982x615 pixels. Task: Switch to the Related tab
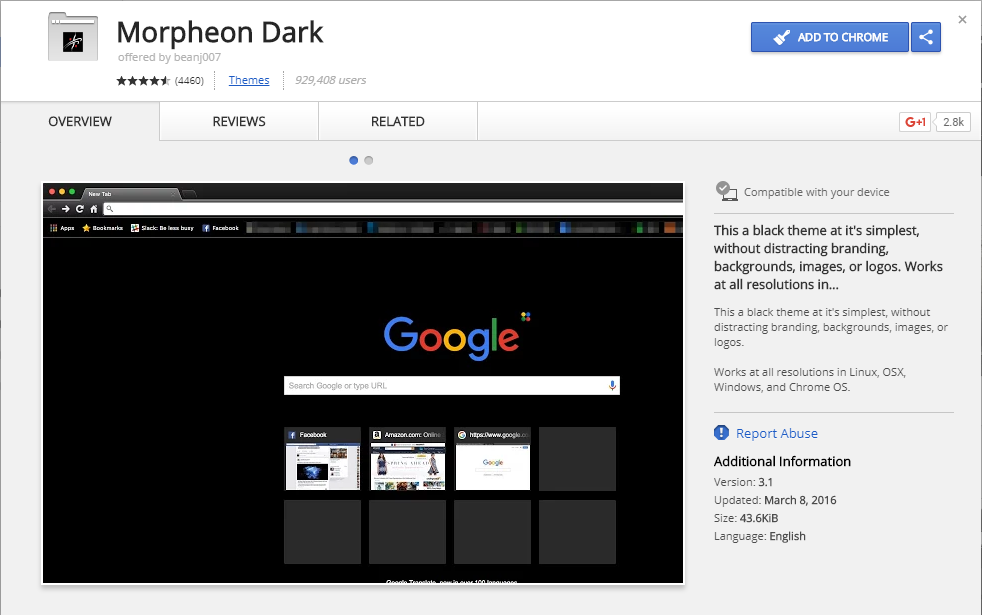398,121
